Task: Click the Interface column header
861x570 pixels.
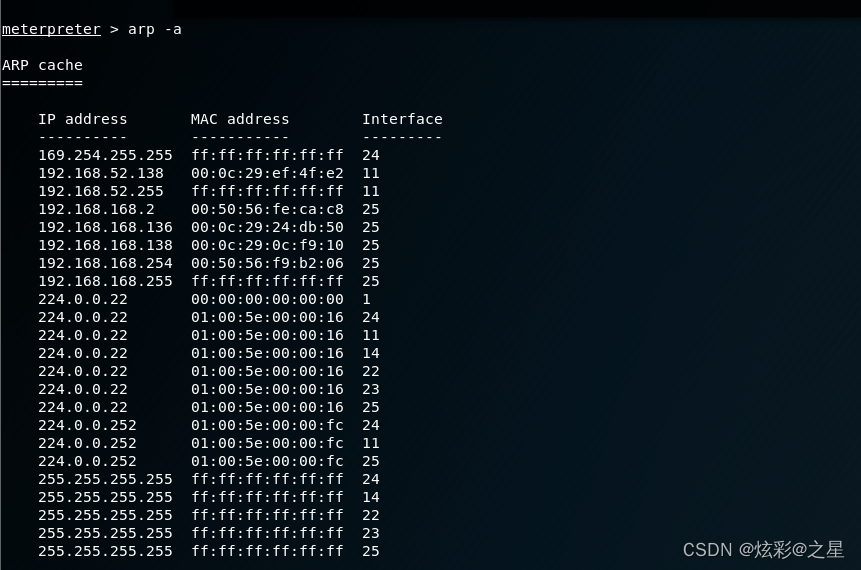Action: pos(402,119)
